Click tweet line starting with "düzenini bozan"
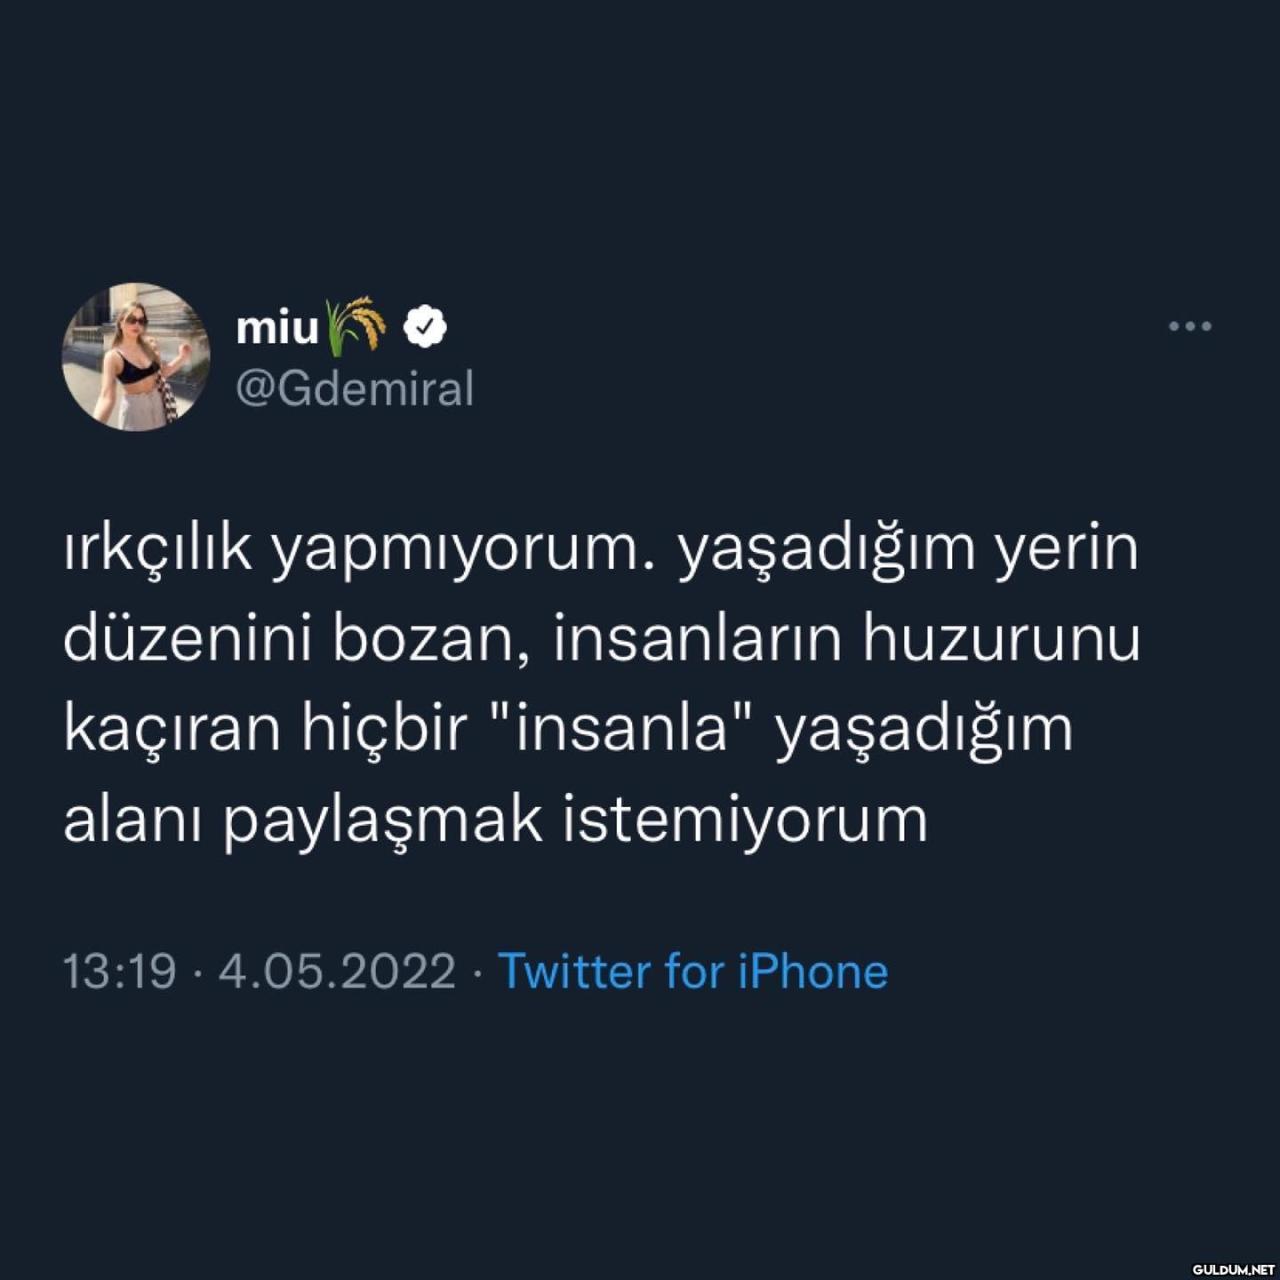 [602, 639]
